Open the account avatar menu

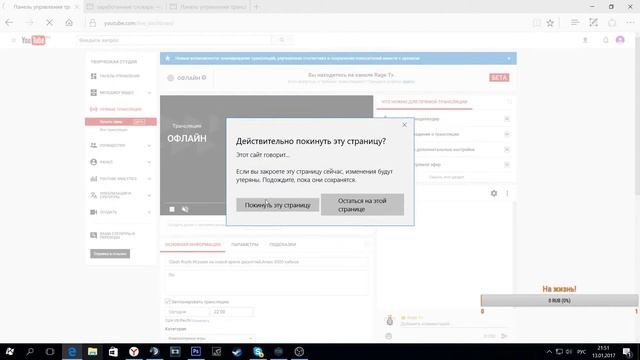(620, 40)
